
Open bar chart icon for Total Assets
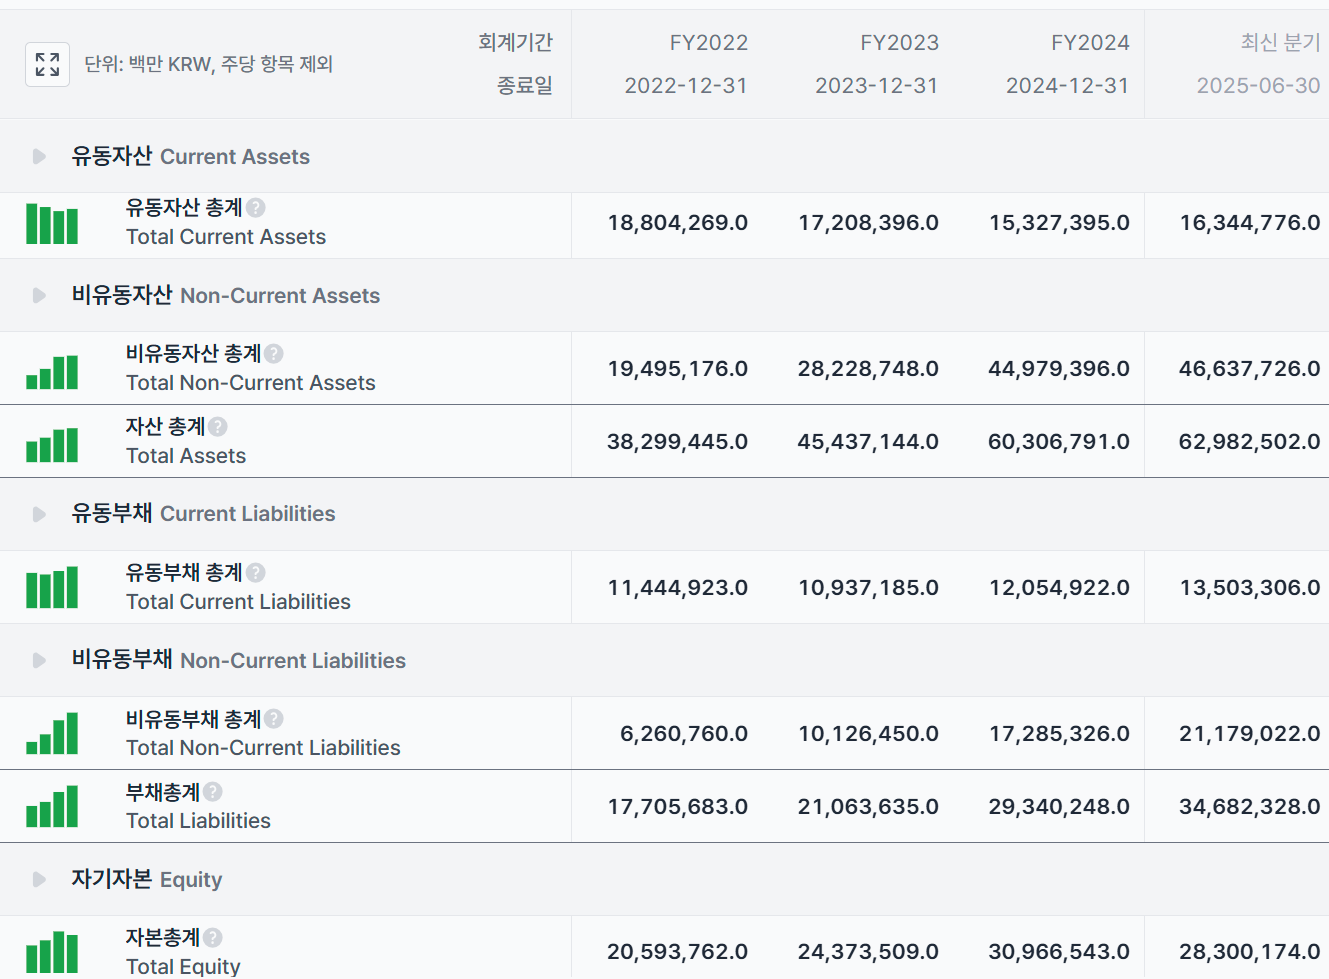(52, 444)
